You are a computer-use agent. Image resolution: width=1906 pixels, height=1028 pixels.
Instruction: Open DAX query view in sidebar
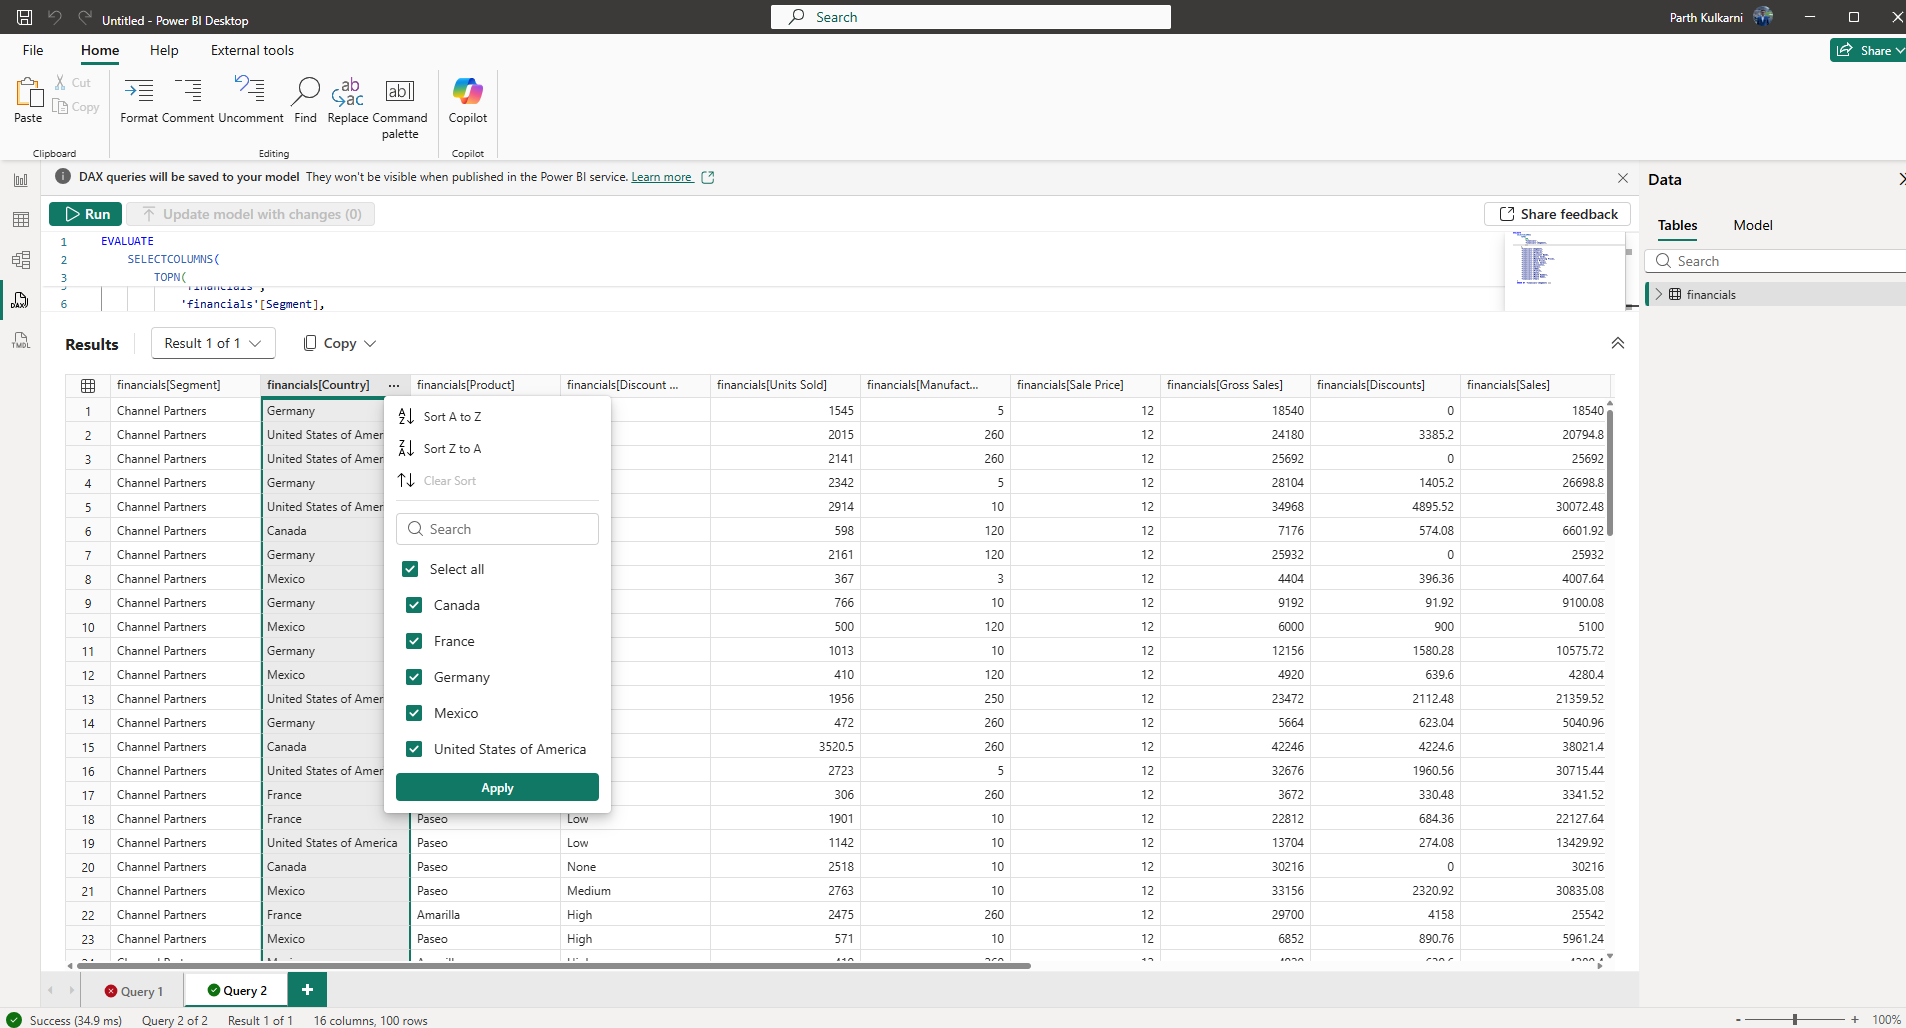point(21,300)
